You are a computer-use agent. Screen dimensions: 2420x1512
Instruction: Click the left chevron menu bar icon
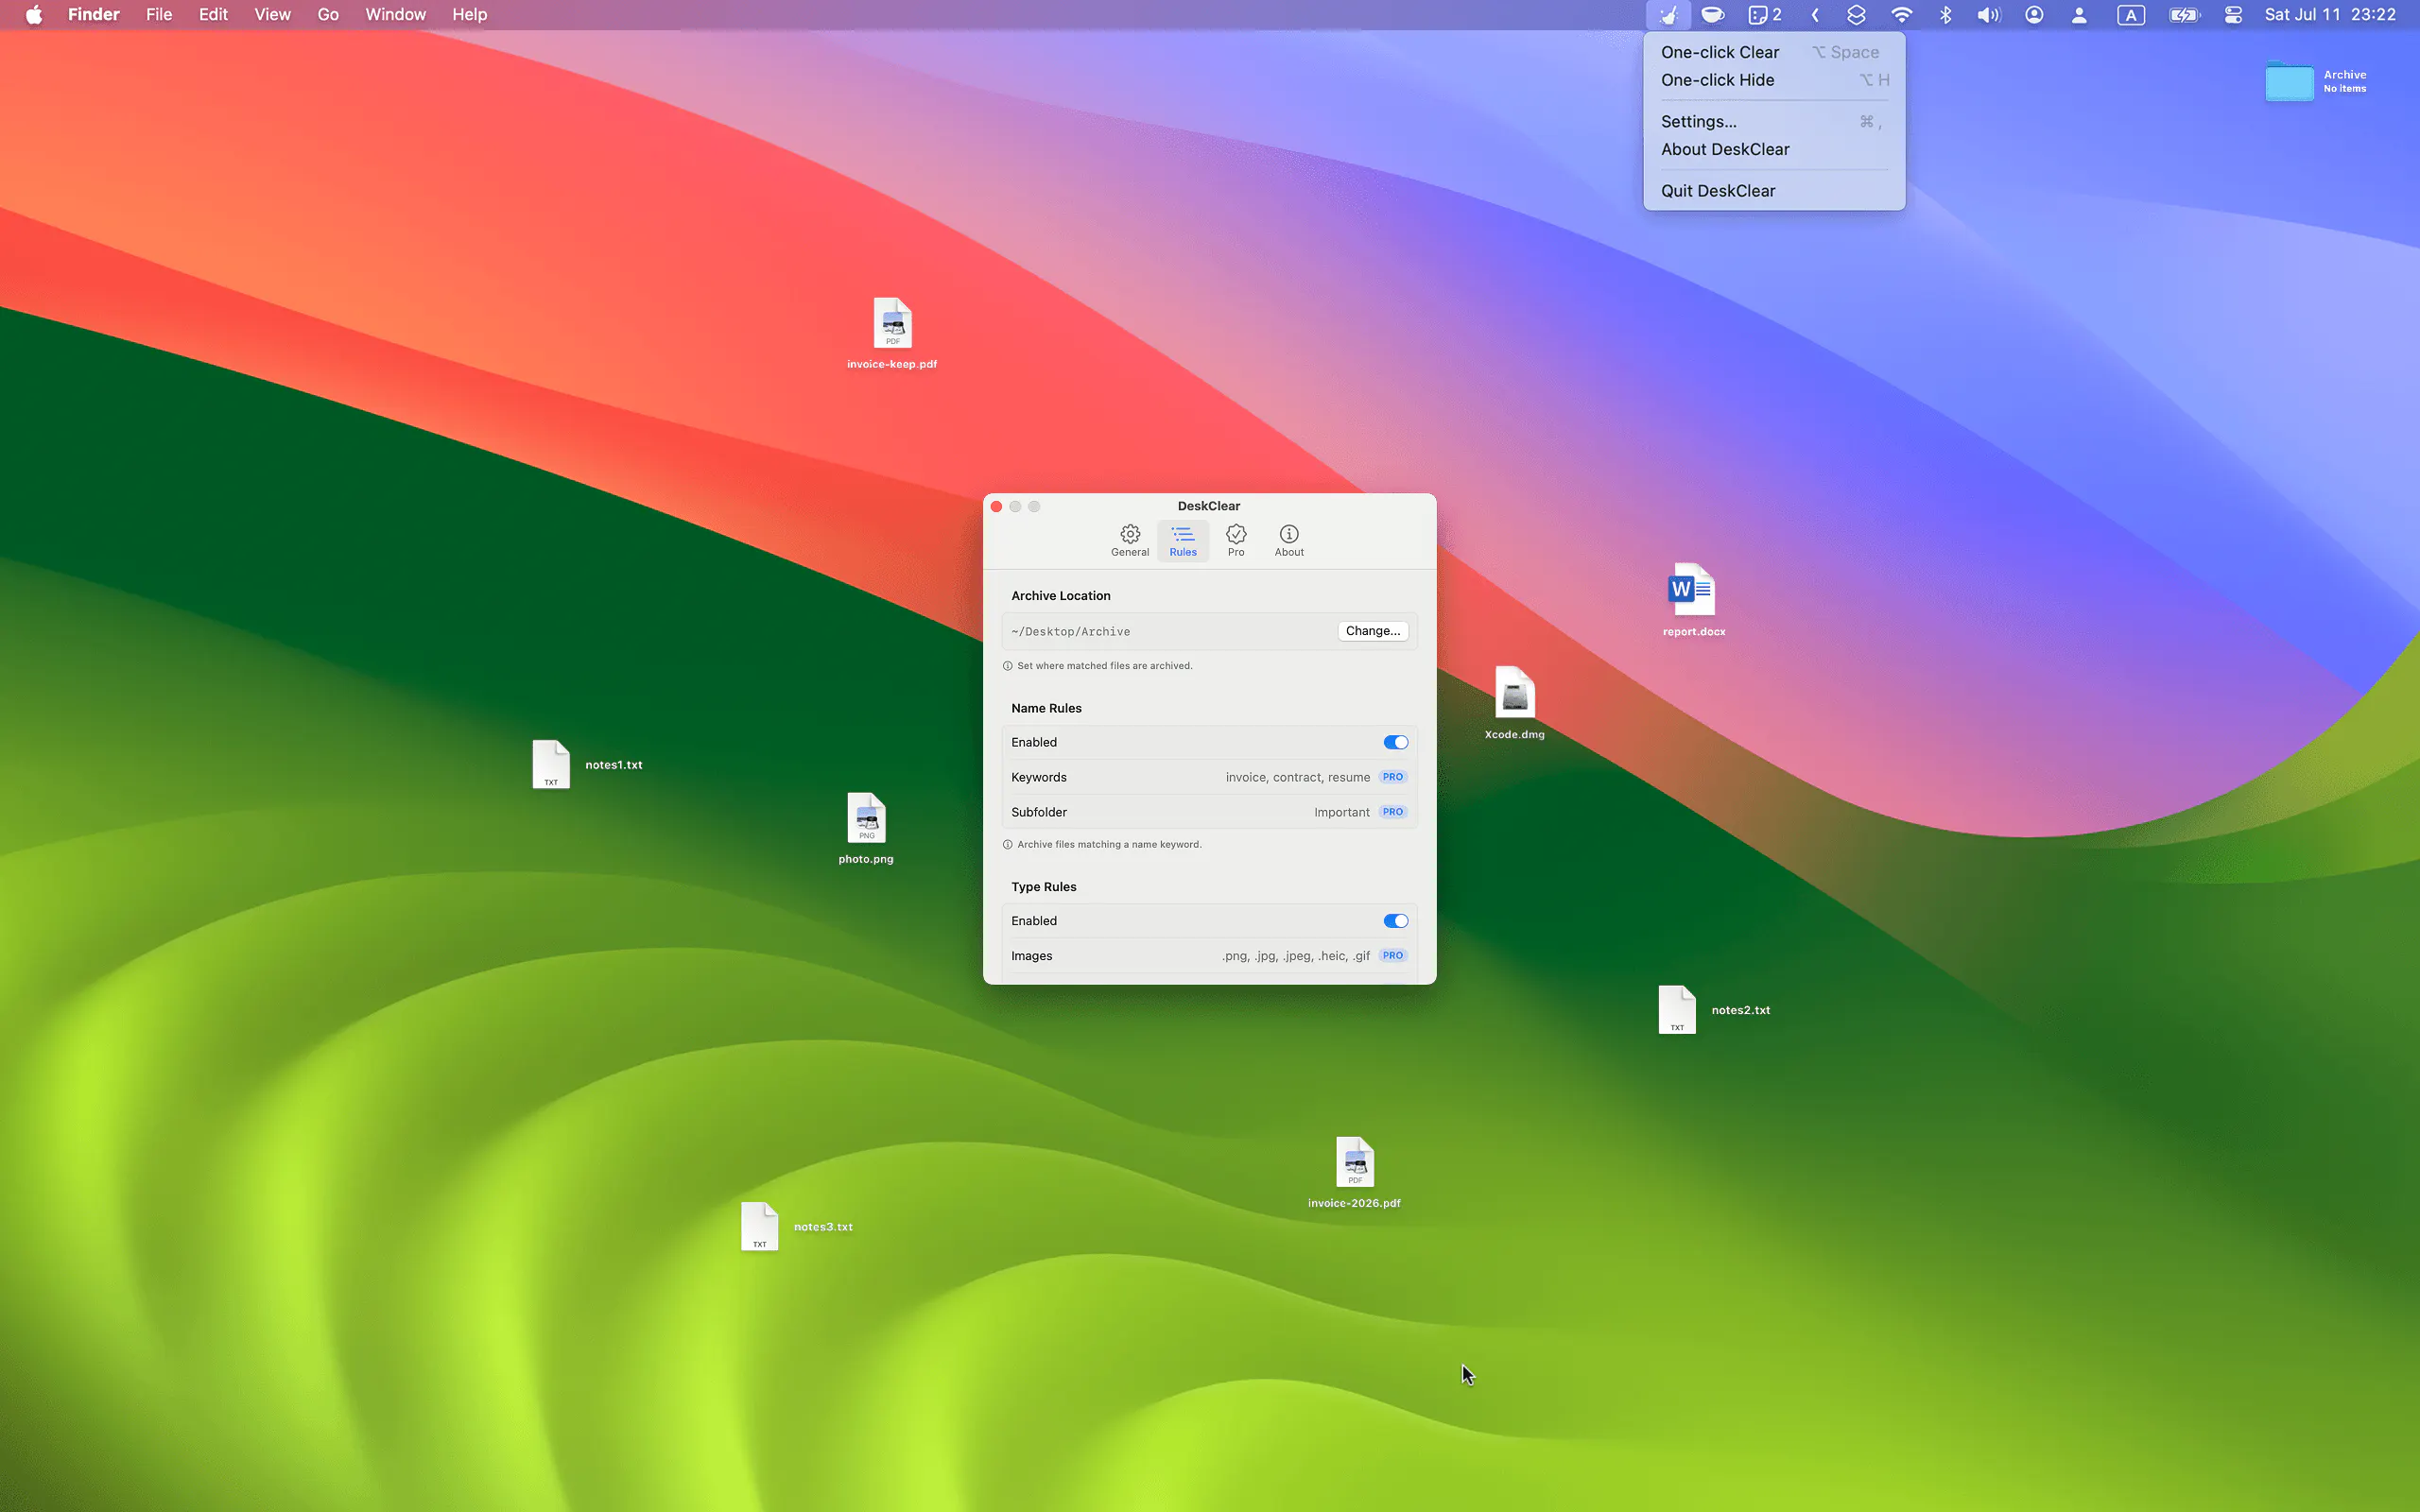coord(1815,15)
